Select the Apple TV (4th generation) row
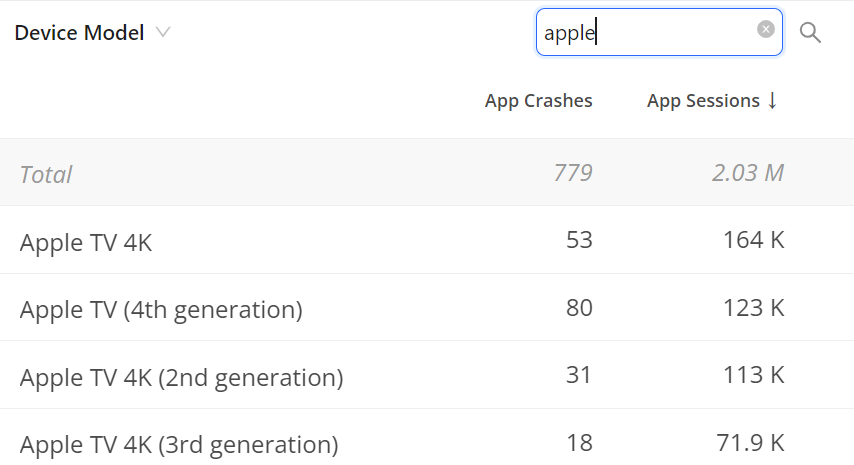 tap(427, 308)
